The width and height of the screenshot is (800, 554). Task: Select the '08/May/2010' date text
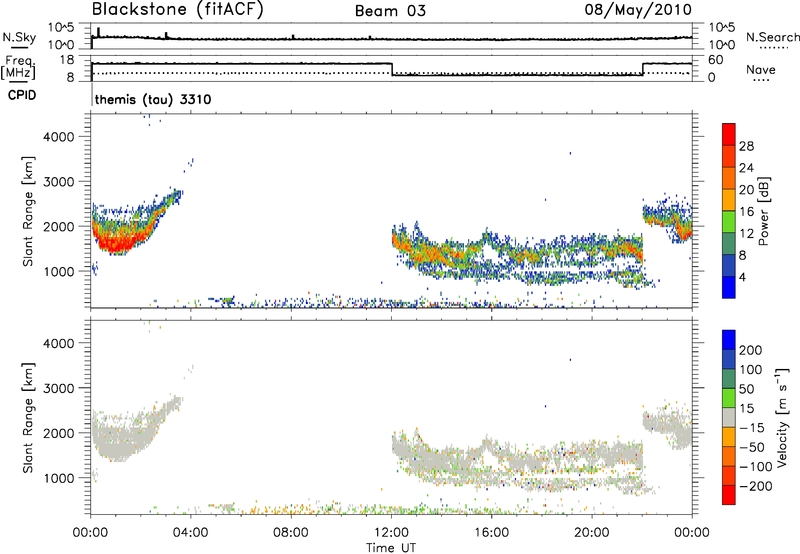click(638, 10)
